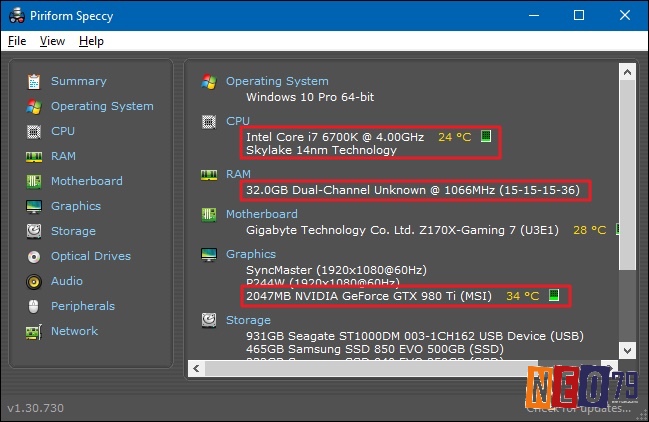Go to CPU section in sidebar

pyautogui.click(x=63, y=131)
